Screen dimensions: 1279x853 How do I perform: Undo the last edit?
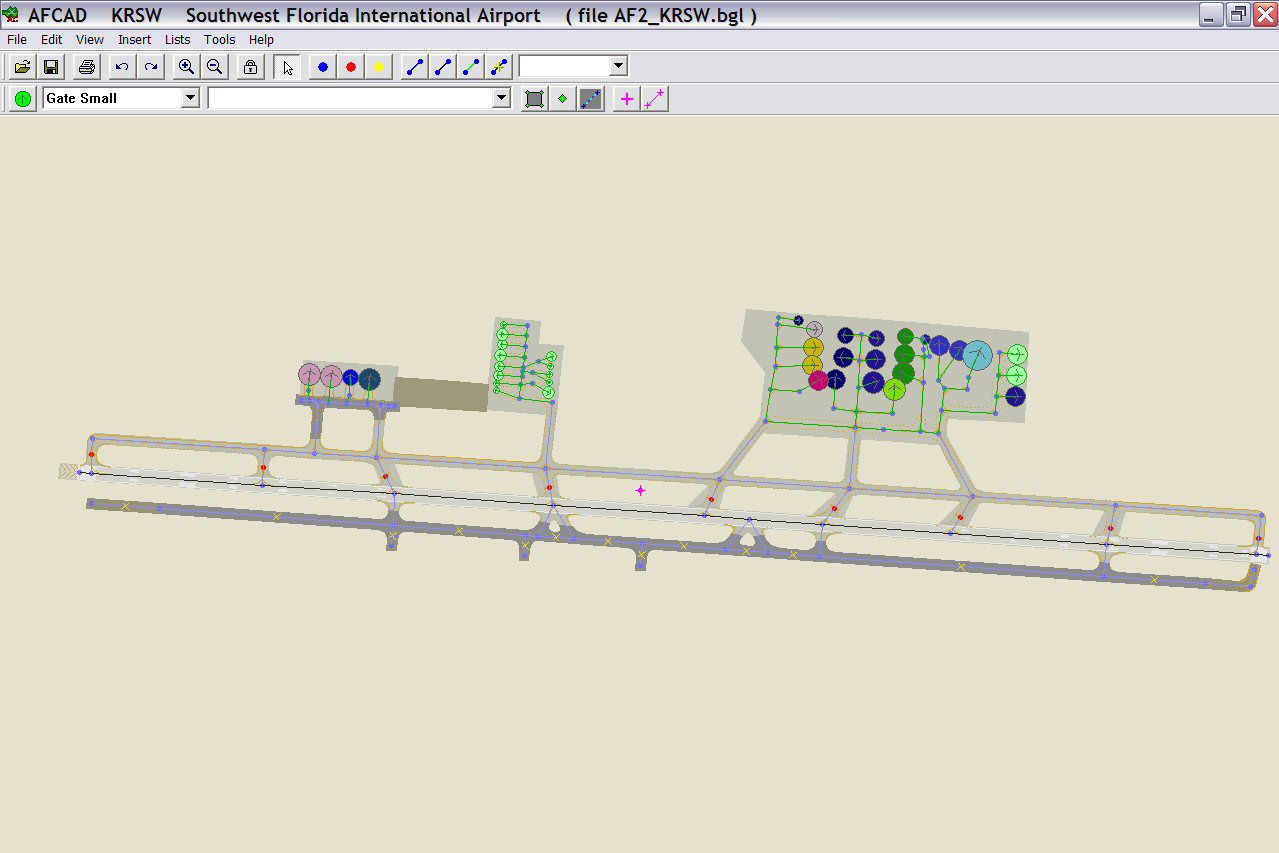coord(122,67)
